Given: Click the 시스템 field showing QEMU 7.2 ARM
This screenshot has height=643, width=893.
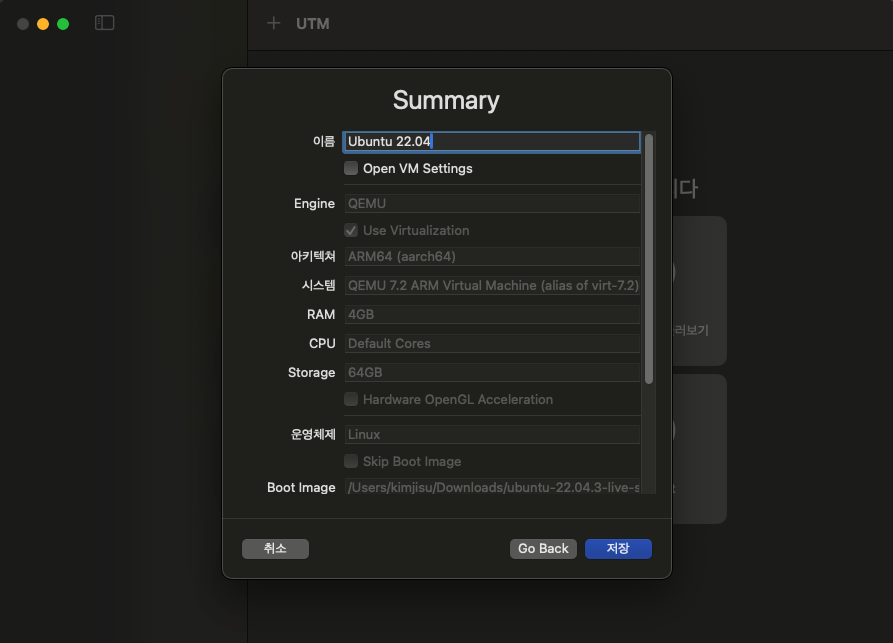Looking at the screenshot, I should click(492, 285).
